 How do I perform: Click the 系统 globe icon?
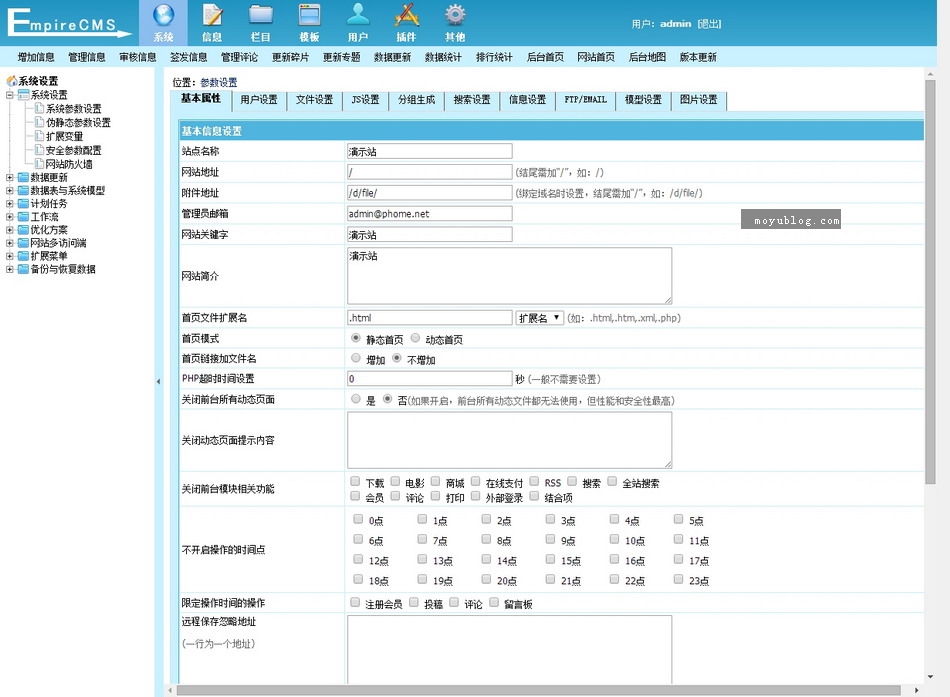tap(163, 16)
